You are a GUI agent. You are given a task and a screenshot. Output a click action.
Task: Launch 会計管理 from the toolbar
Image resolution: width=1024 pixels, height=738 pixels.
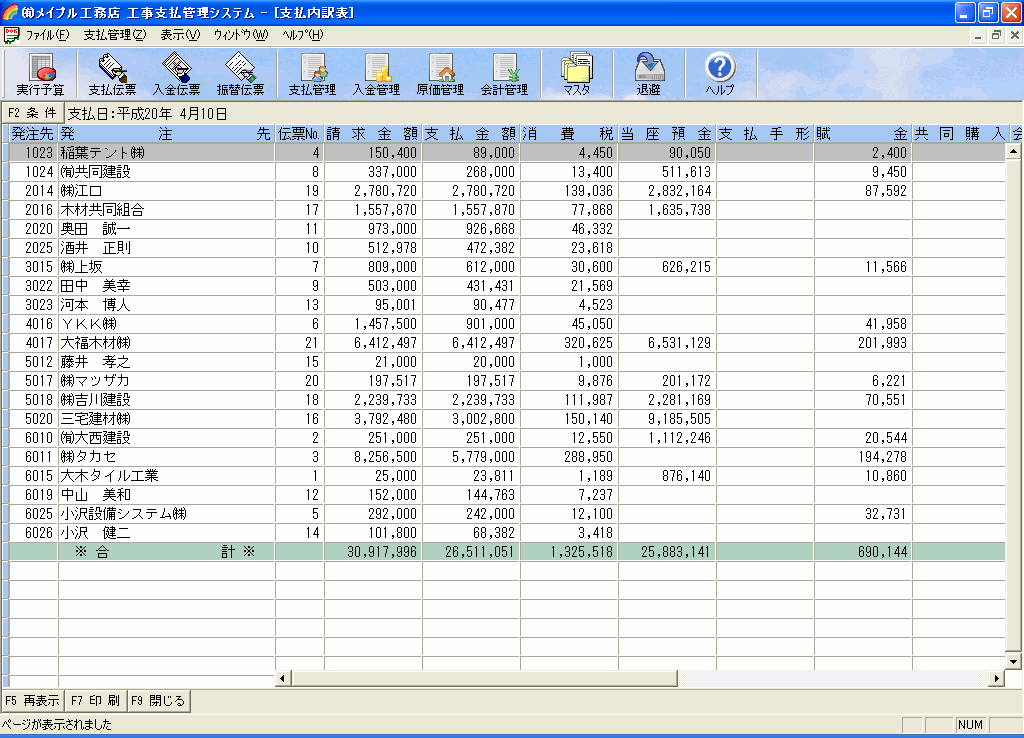pyautogui.click(x=504, y=74)
